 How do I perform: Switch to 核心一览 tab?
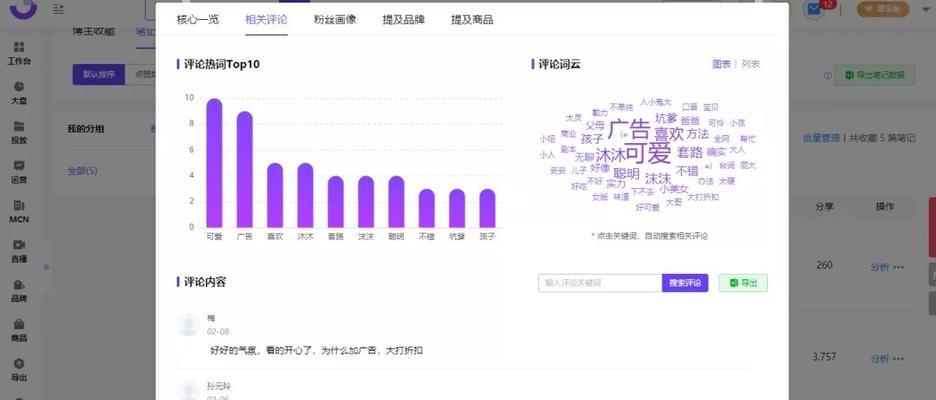pos(198,20)
